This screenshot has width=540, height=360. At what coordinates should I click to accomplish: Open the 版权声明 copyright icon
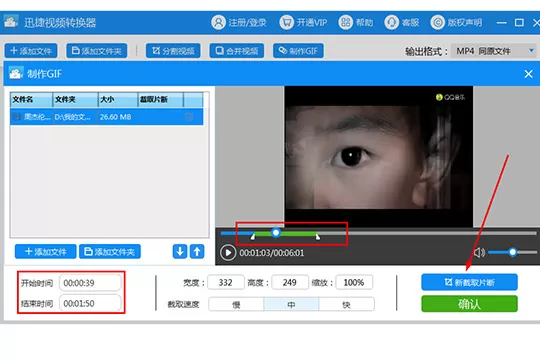pos(437,22)
